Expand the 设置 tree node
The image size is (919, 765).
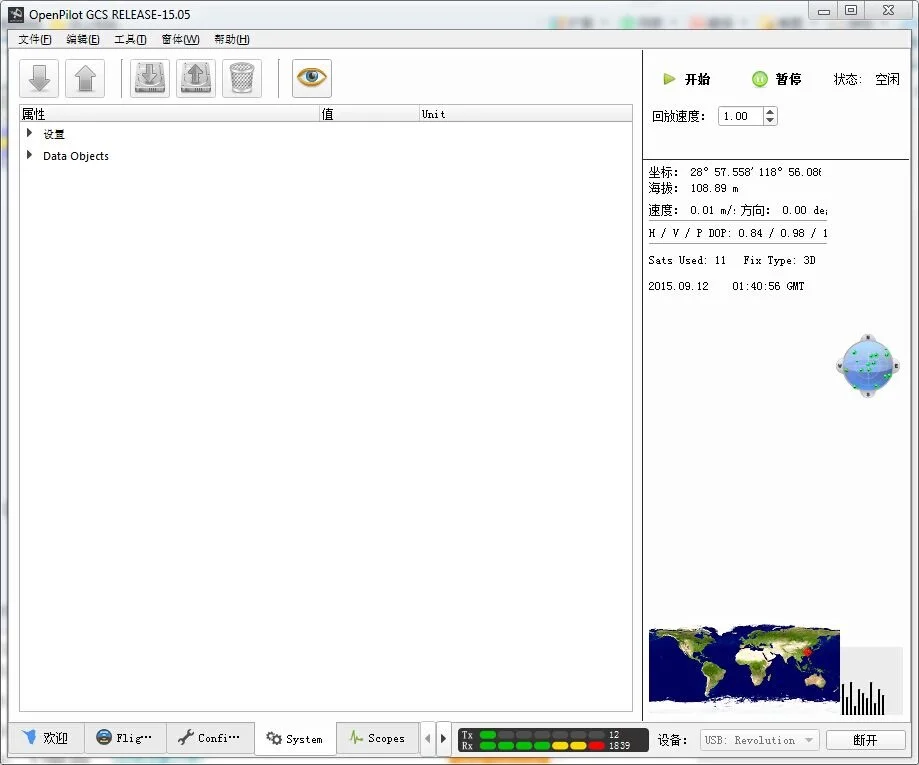point(29,133)
